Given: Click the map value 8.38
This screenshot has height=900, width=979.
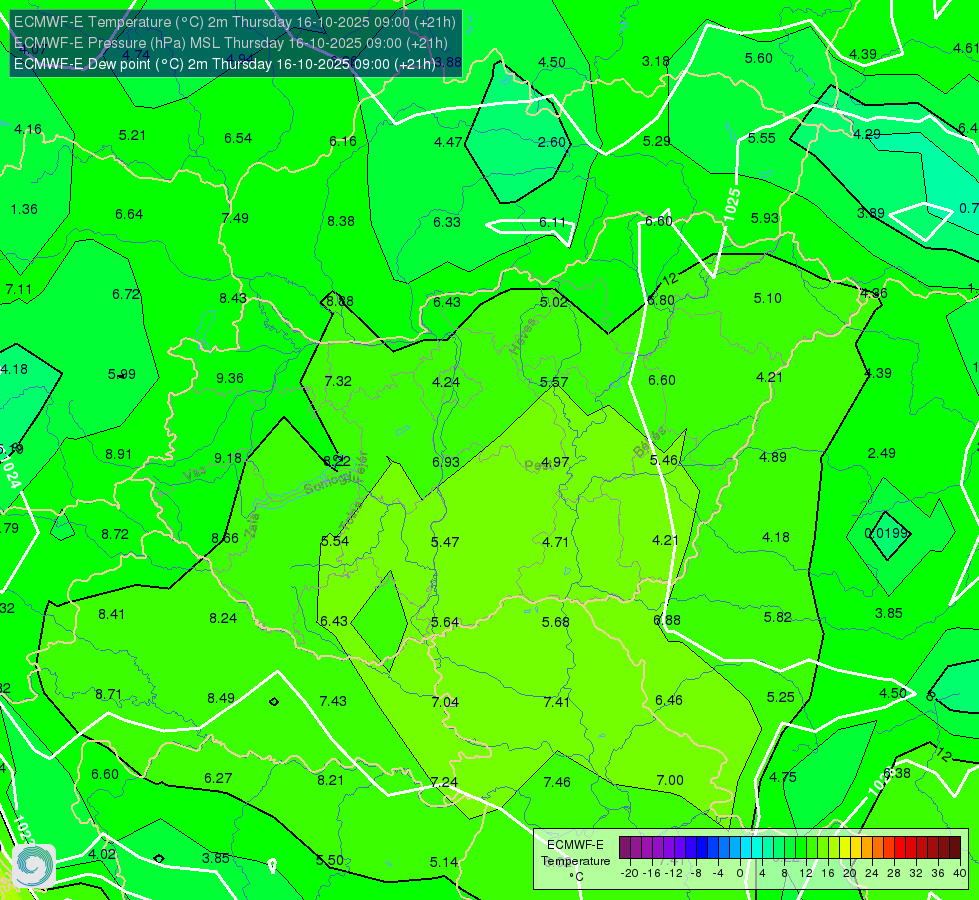Looking at the screenshot, I should [x=341, y=221].
